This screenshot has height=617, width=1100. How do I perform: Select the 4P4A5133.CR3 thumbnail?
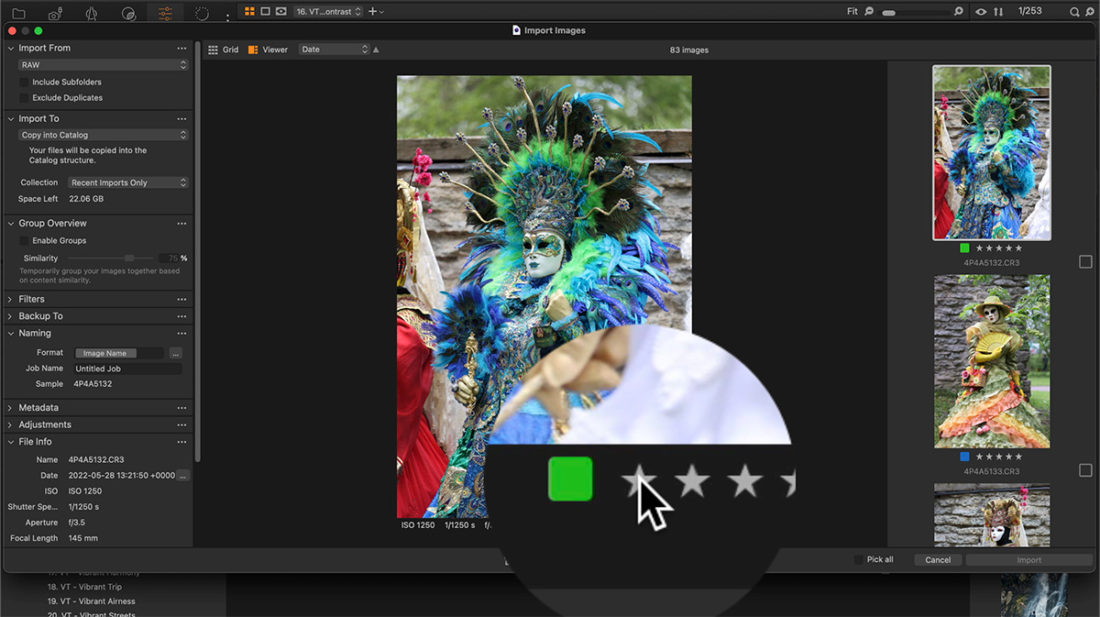click(992, 361)
